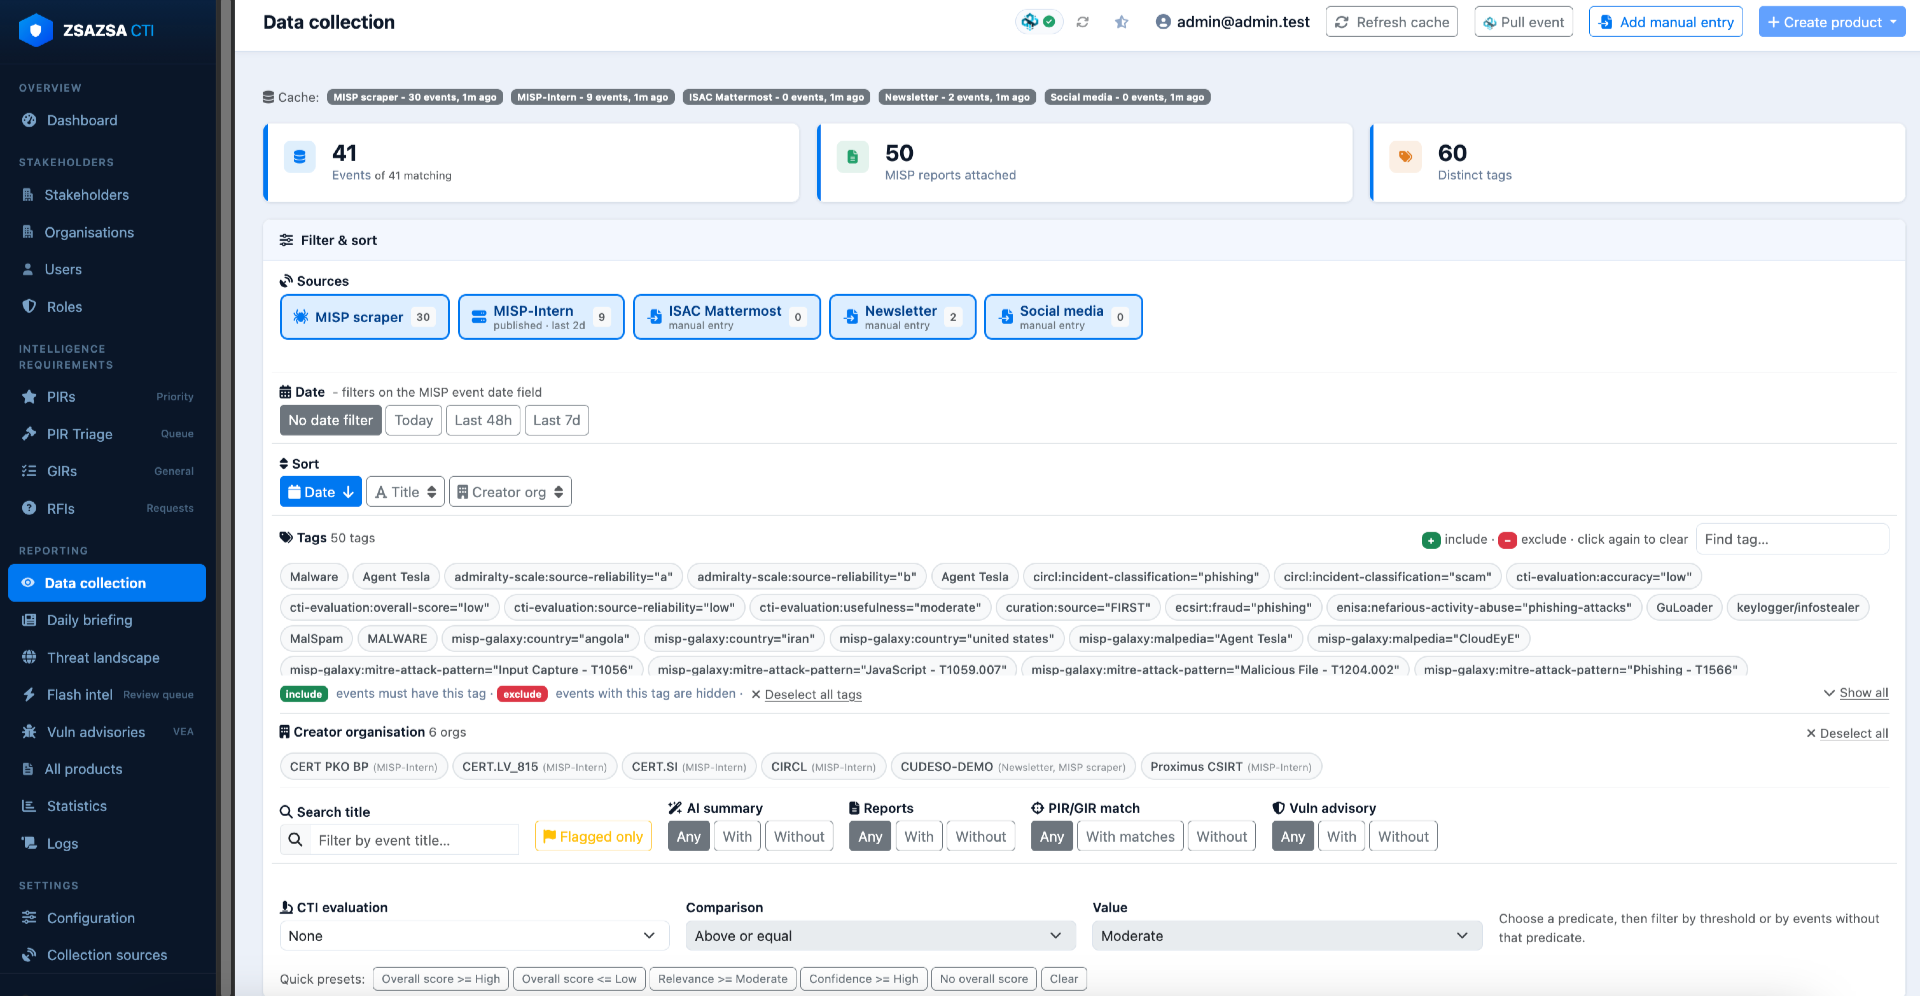Toggle the Social media source filter

[1063, 317]
